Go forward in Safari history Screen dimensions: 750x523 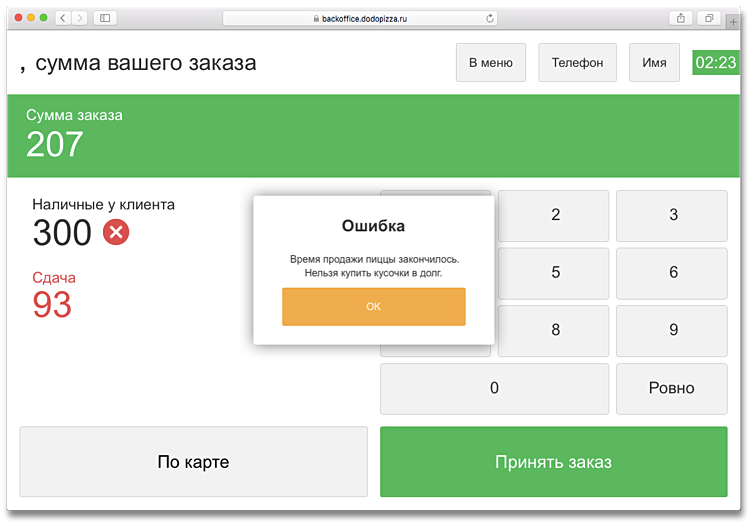[x=79, y=18]
